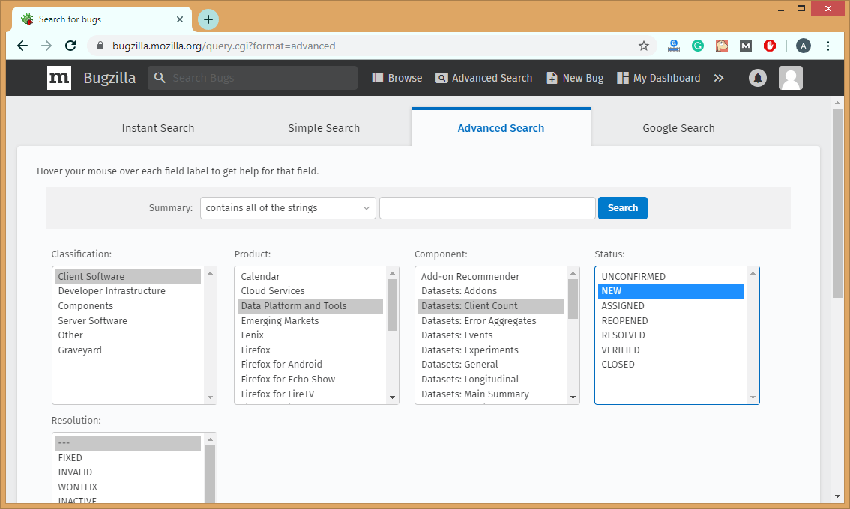The height and width of the screenshot is (509, 850).
Task: Select Emerging Markets product
Action: (311, 321)
